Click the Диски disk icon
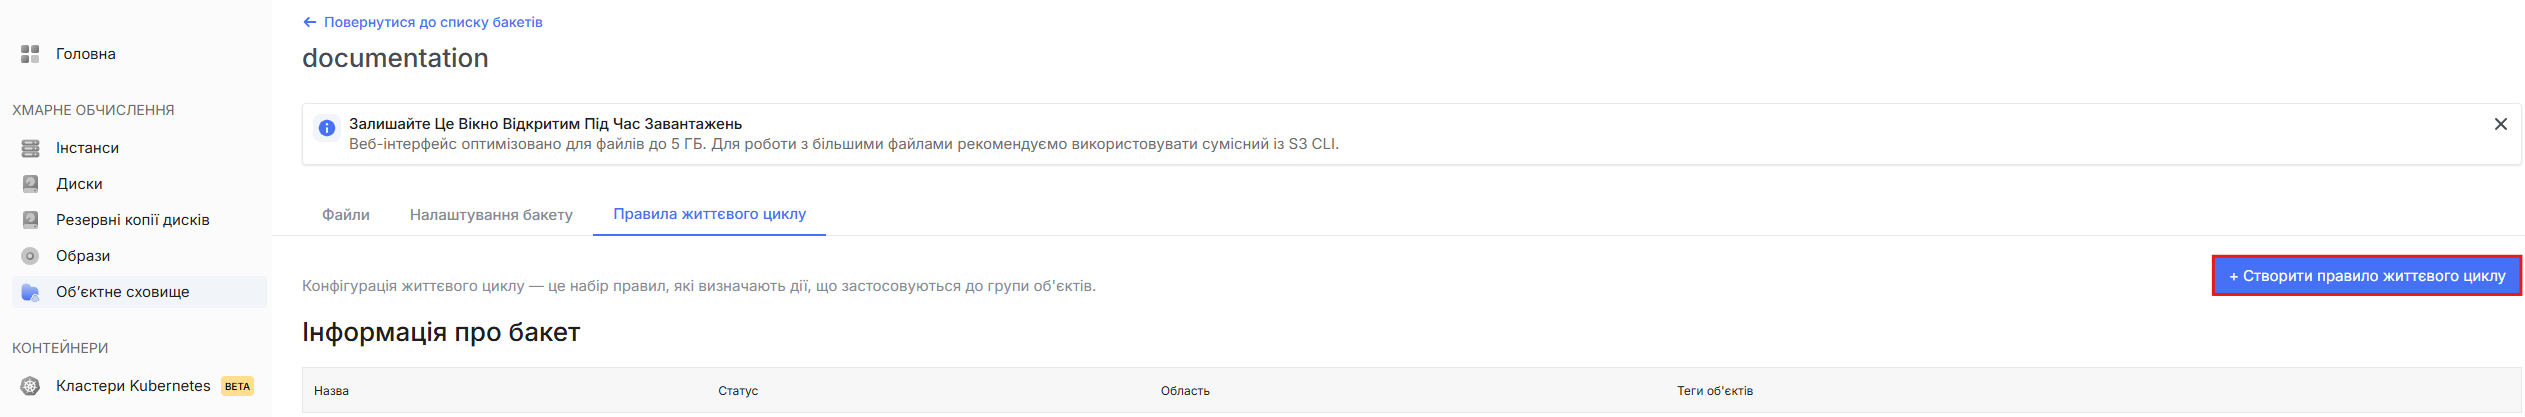The image size is (2525, 417). pyautogui.click(x=30, y=184)
